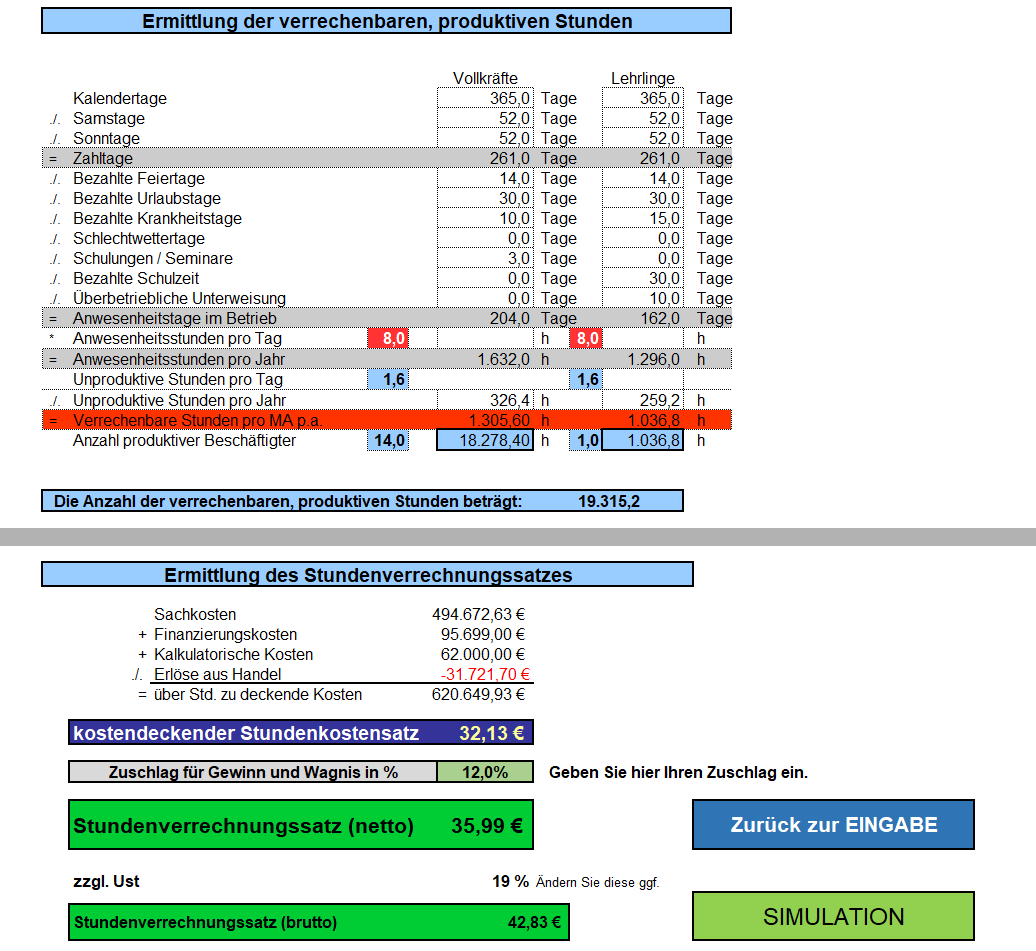1036x951 pixels.
Task: Select the 14,0 Anzahl produktiver Beschäftigter cell
Action: [388, 440]
